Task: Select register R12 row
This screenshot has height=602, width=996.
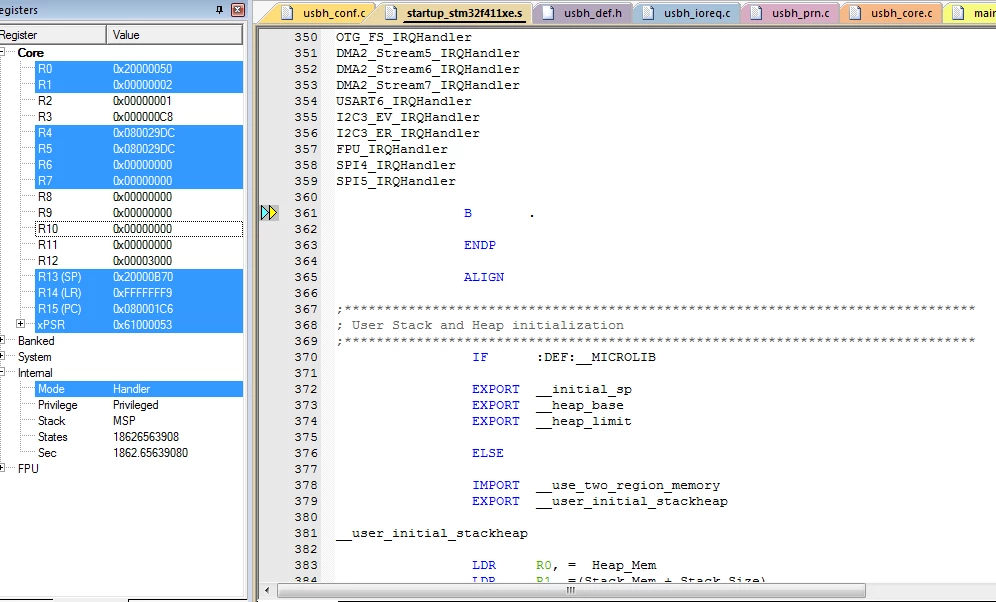Action: pyautogui.click(x=139, y=260)
